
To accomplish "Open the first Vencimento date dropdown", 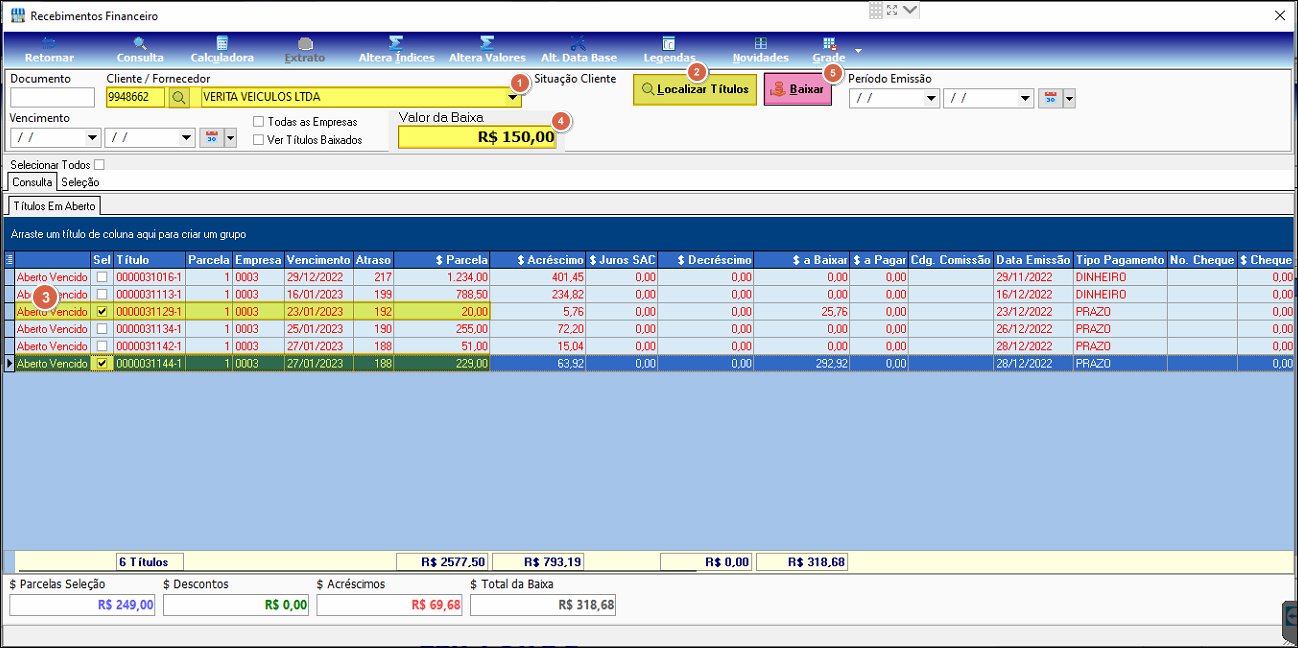I will [x=93, y=138].
